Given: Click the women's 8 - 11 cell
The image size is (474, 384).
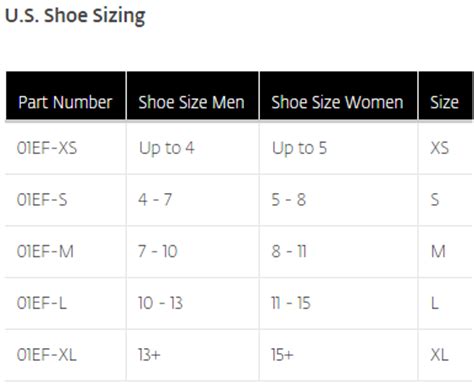Looking at the screenshot, I should (338, 252).
